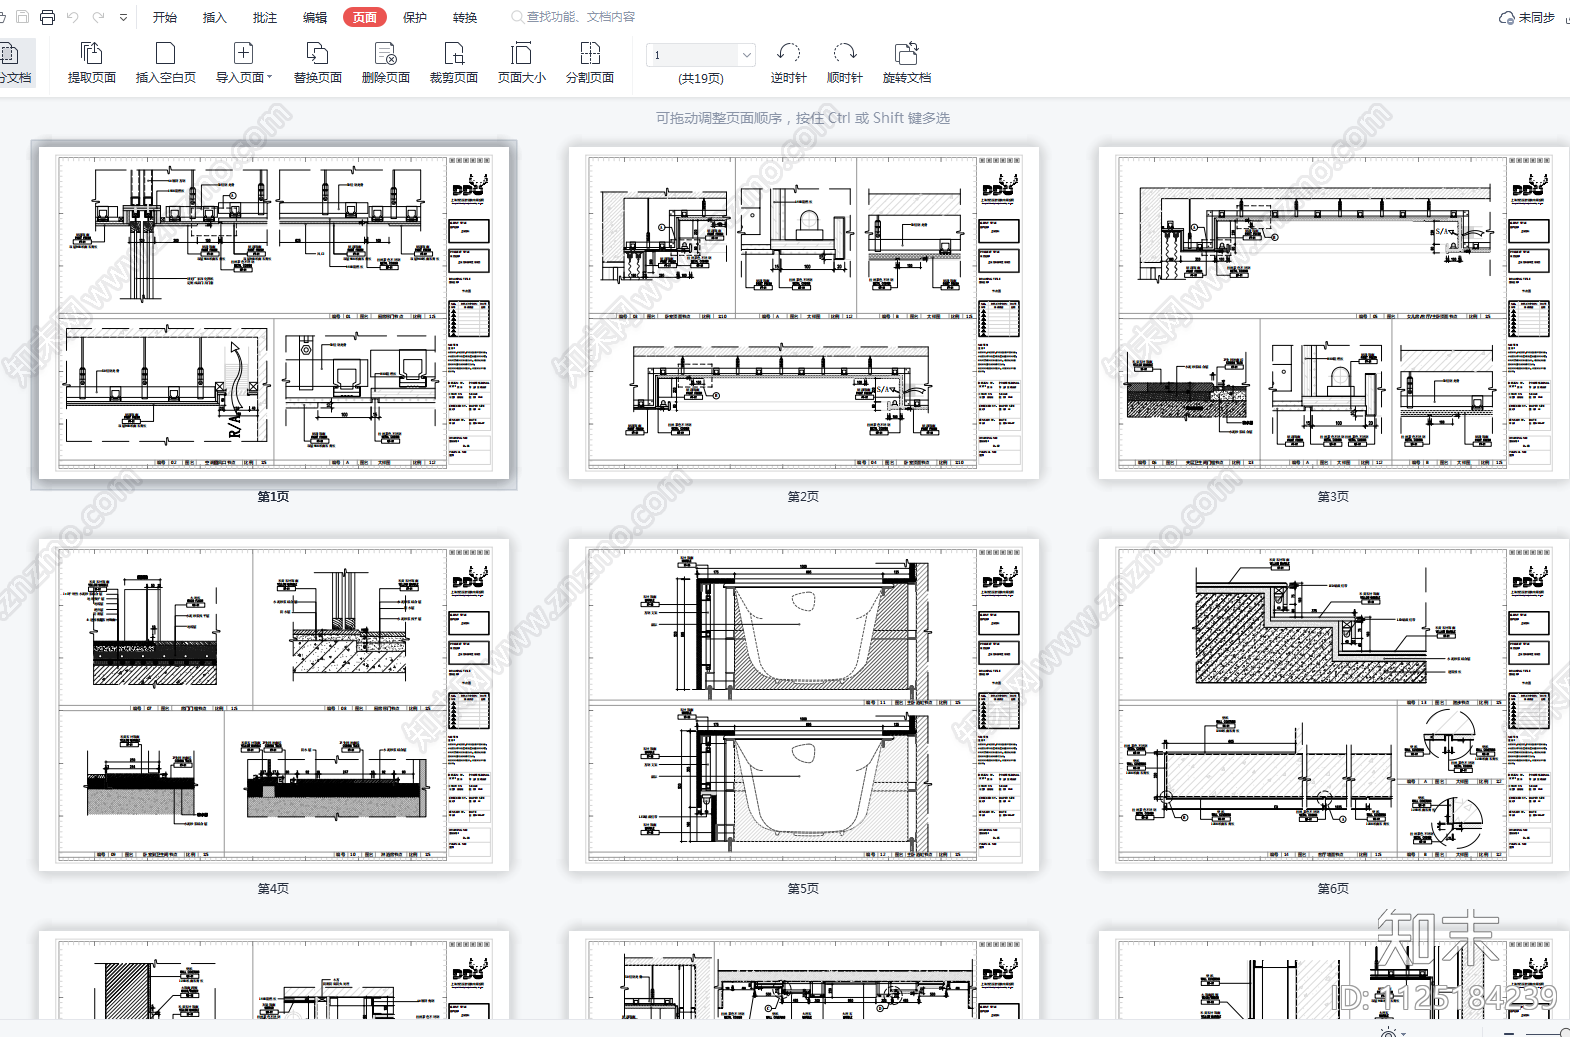Select the 第1页 page thumbnail
1570x1037 pixels.
pos(274,313)
